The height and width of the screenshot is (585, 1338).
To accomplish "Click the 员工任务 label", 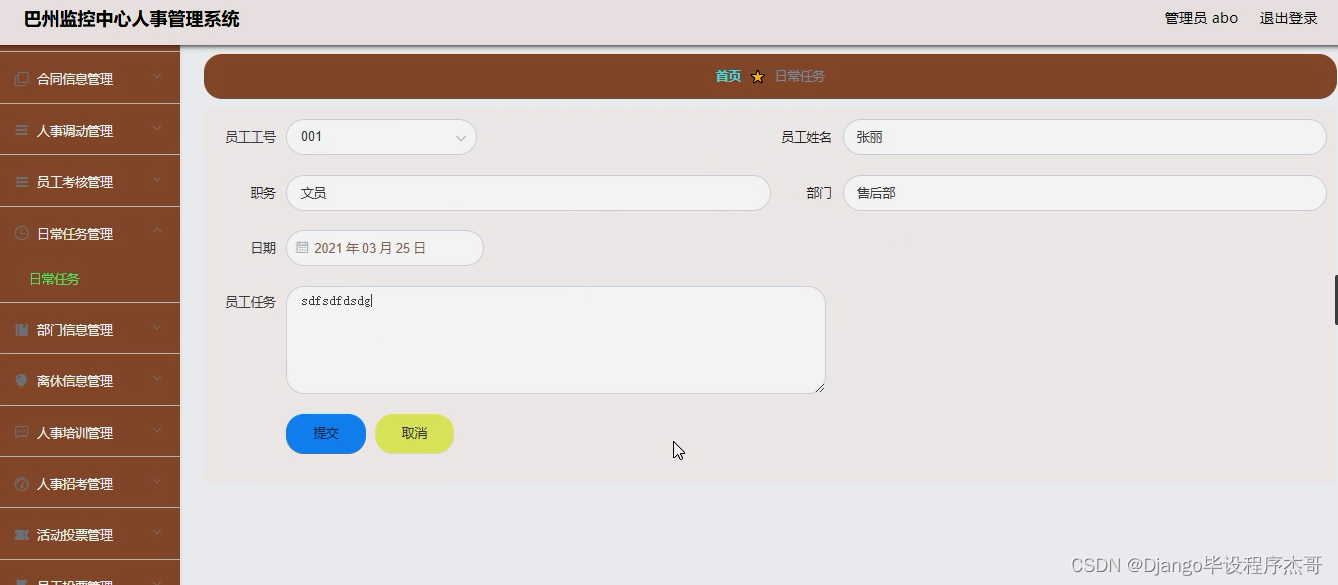I will [x=250, y=302].
